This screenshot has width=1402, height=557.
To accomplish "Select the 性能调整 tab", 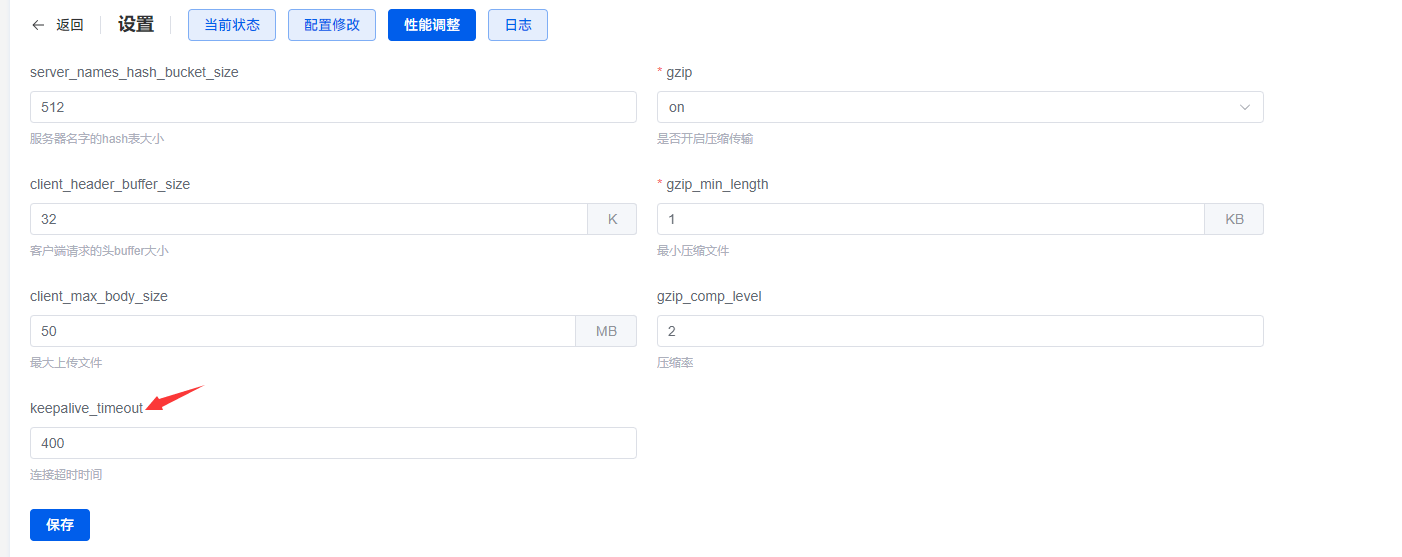I will coord(432,25).
